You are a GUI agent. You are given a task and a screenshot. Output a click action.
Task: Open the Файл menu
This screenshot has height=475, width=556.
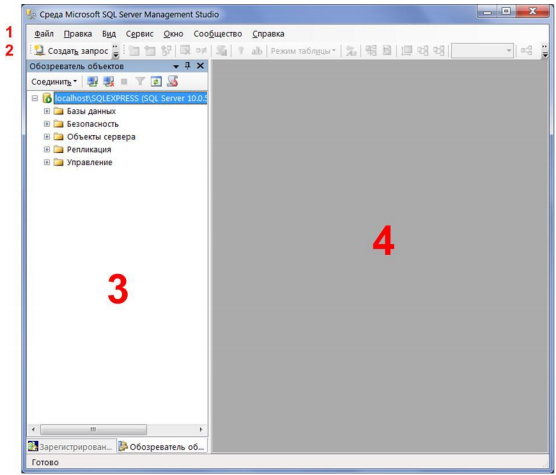tap(44, 34)
